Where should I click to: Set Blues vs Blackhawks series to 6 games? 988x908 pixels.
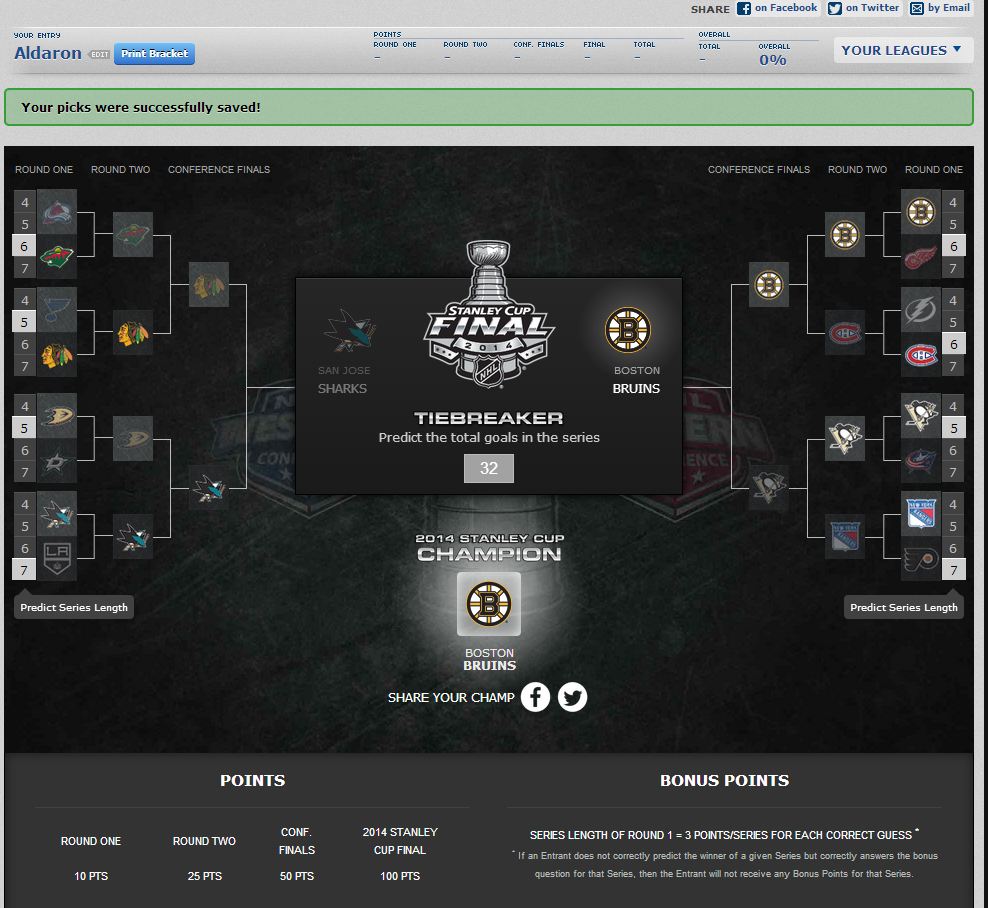click(25, 344)
